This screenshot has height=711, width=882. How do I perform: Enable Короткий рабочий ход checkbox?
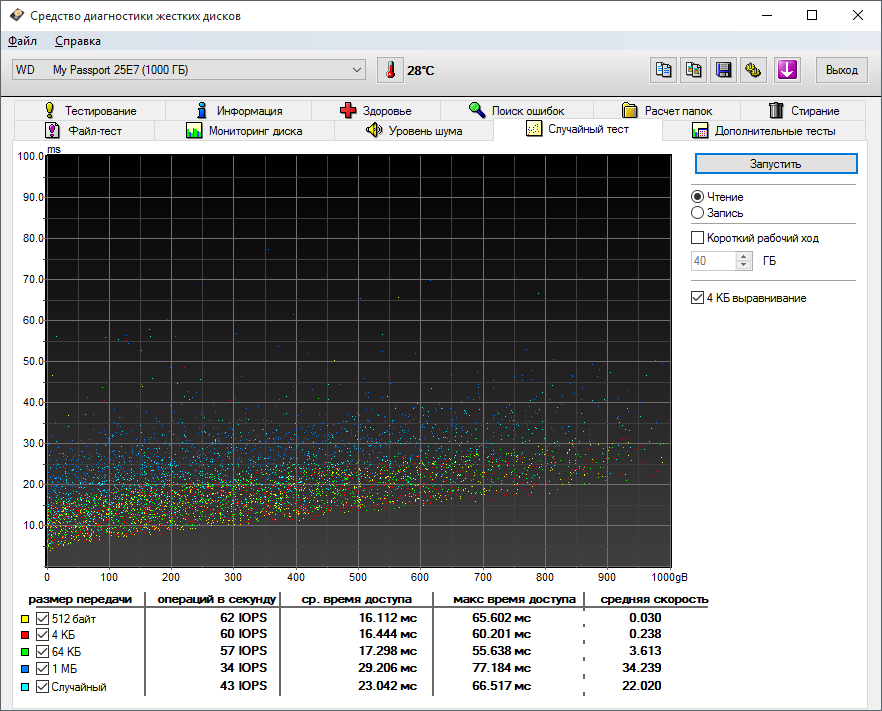pos(698,238)
